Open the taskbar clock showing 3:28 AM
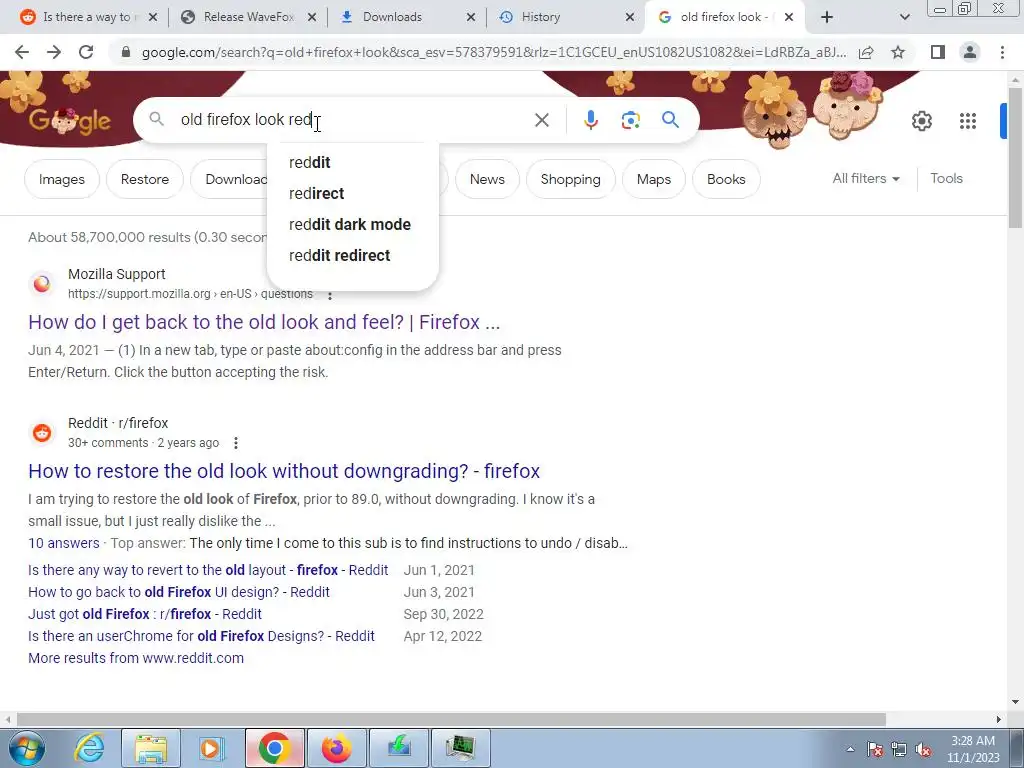1024x768 pixels. 974,749
